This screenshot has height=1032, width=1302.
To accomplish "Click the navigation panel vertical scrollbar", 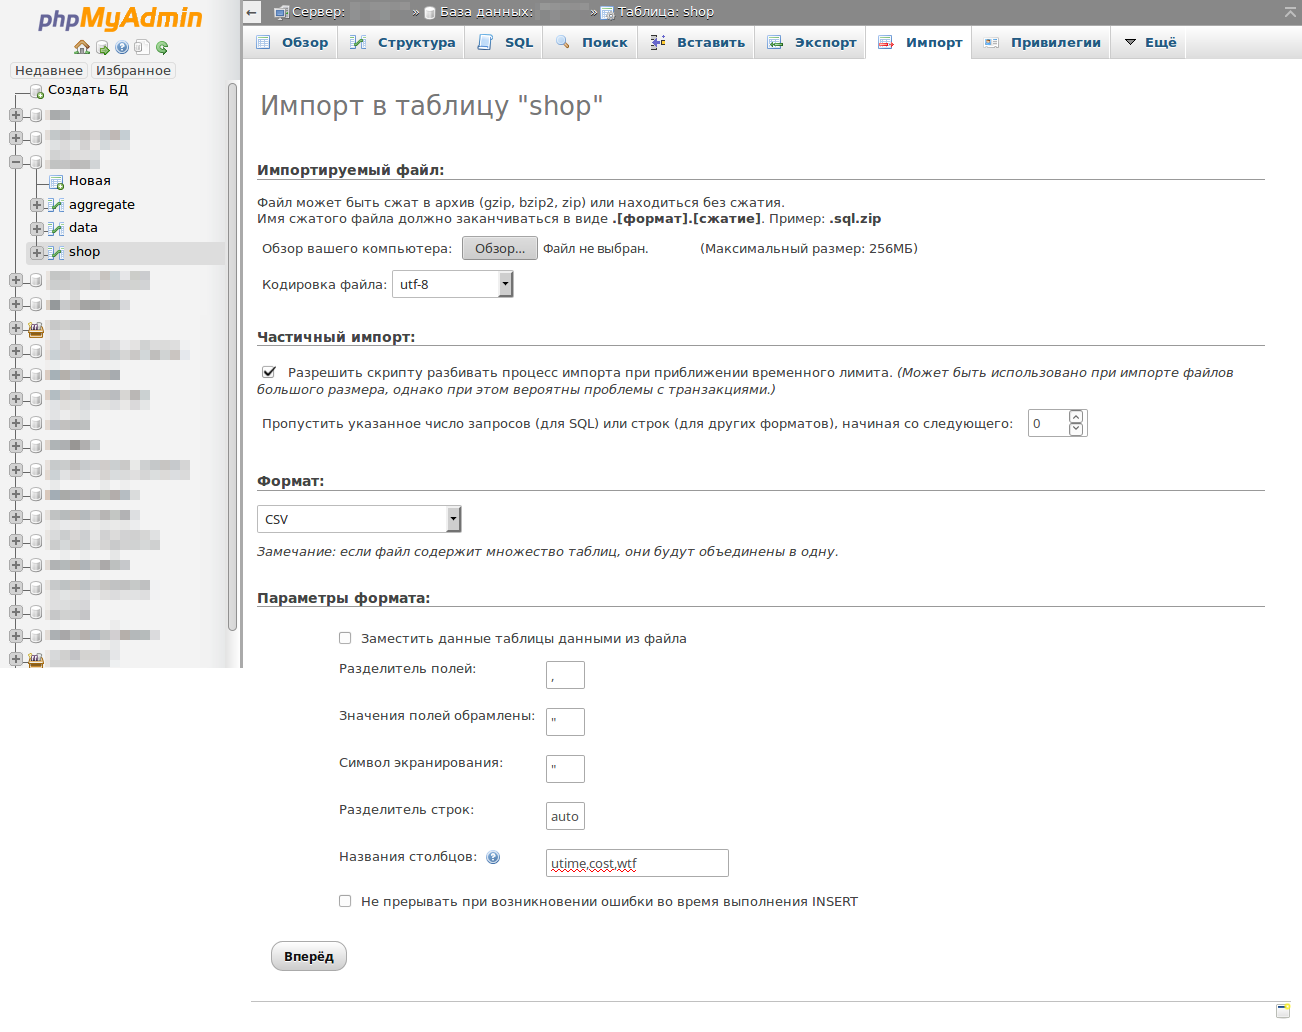I will click(x=232, y=356).
